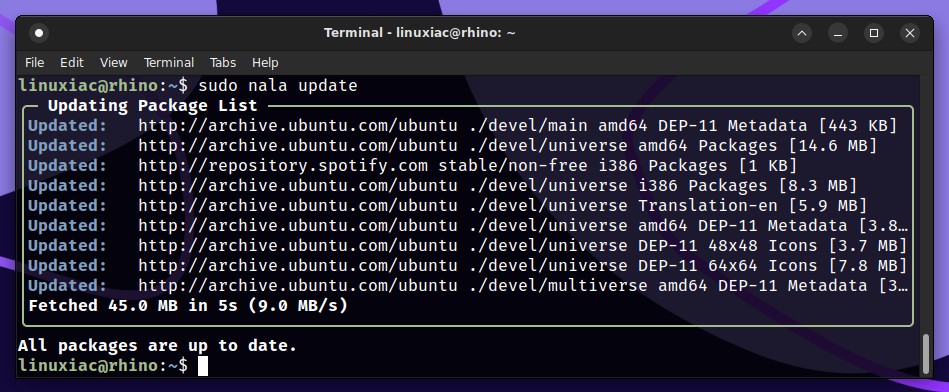Shade the window with the up-arrow button
Image resolution: width=949 pixels, height=392 pixels.
802,33
